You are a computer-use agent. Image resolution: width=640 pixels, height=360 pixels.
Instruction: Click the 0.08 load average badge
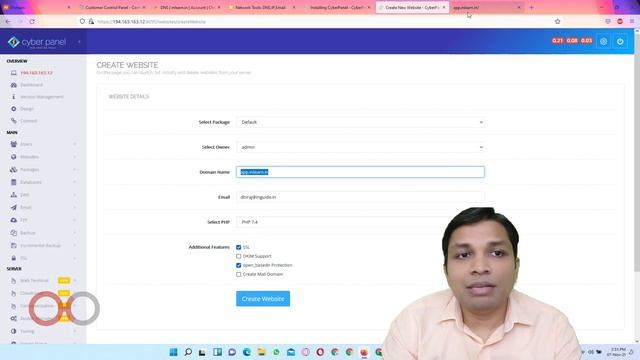(572, 40)
